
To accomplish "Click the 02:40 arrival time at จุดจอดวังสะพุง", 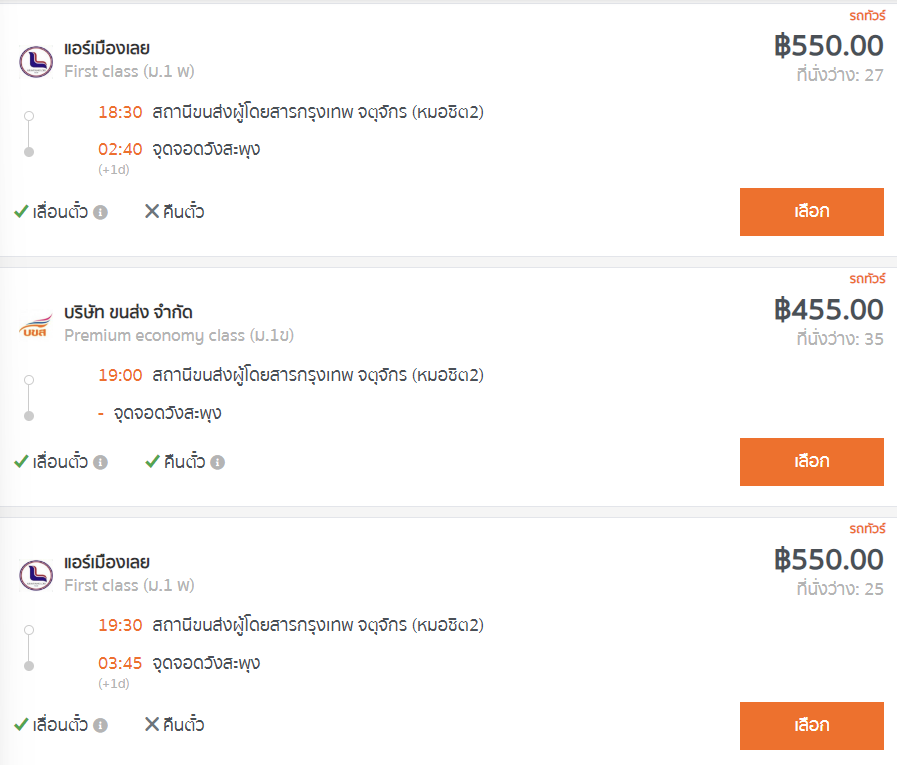I will coord(120,149).
